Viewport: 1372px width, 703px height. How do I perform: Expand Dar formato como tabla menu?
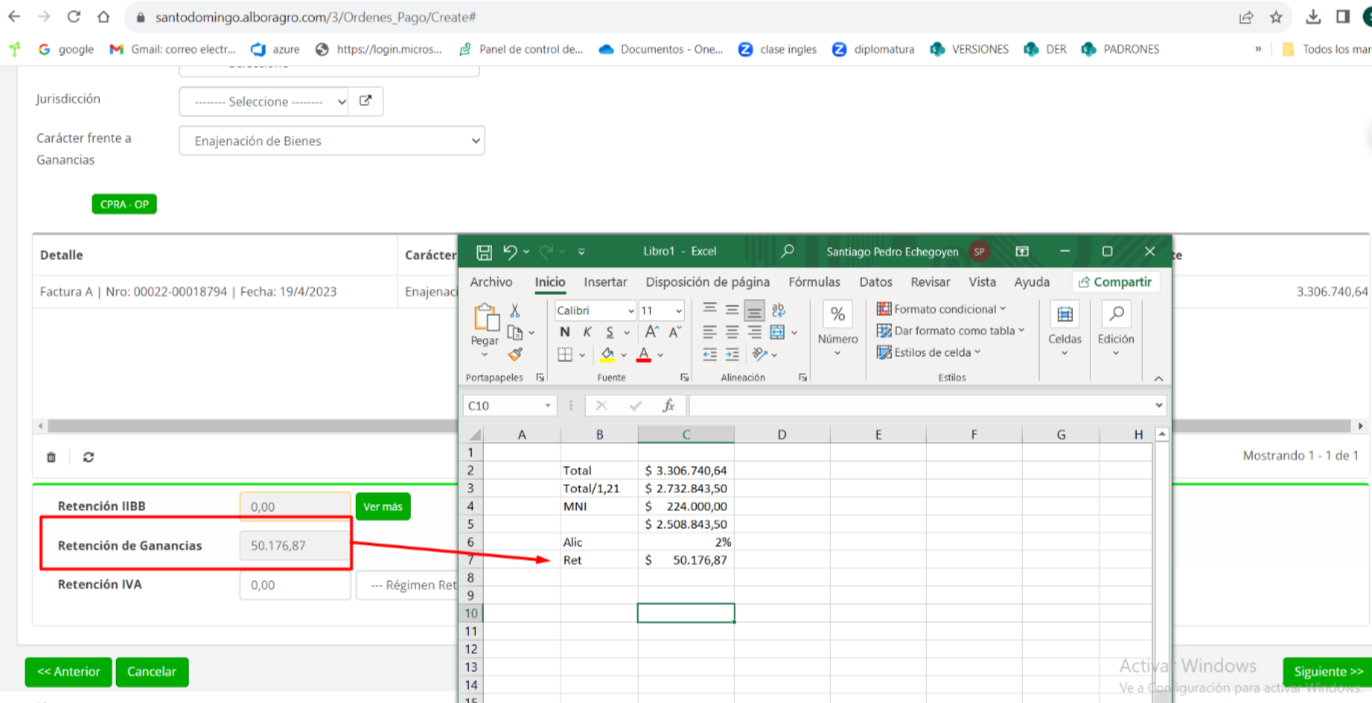pos(951,331)
